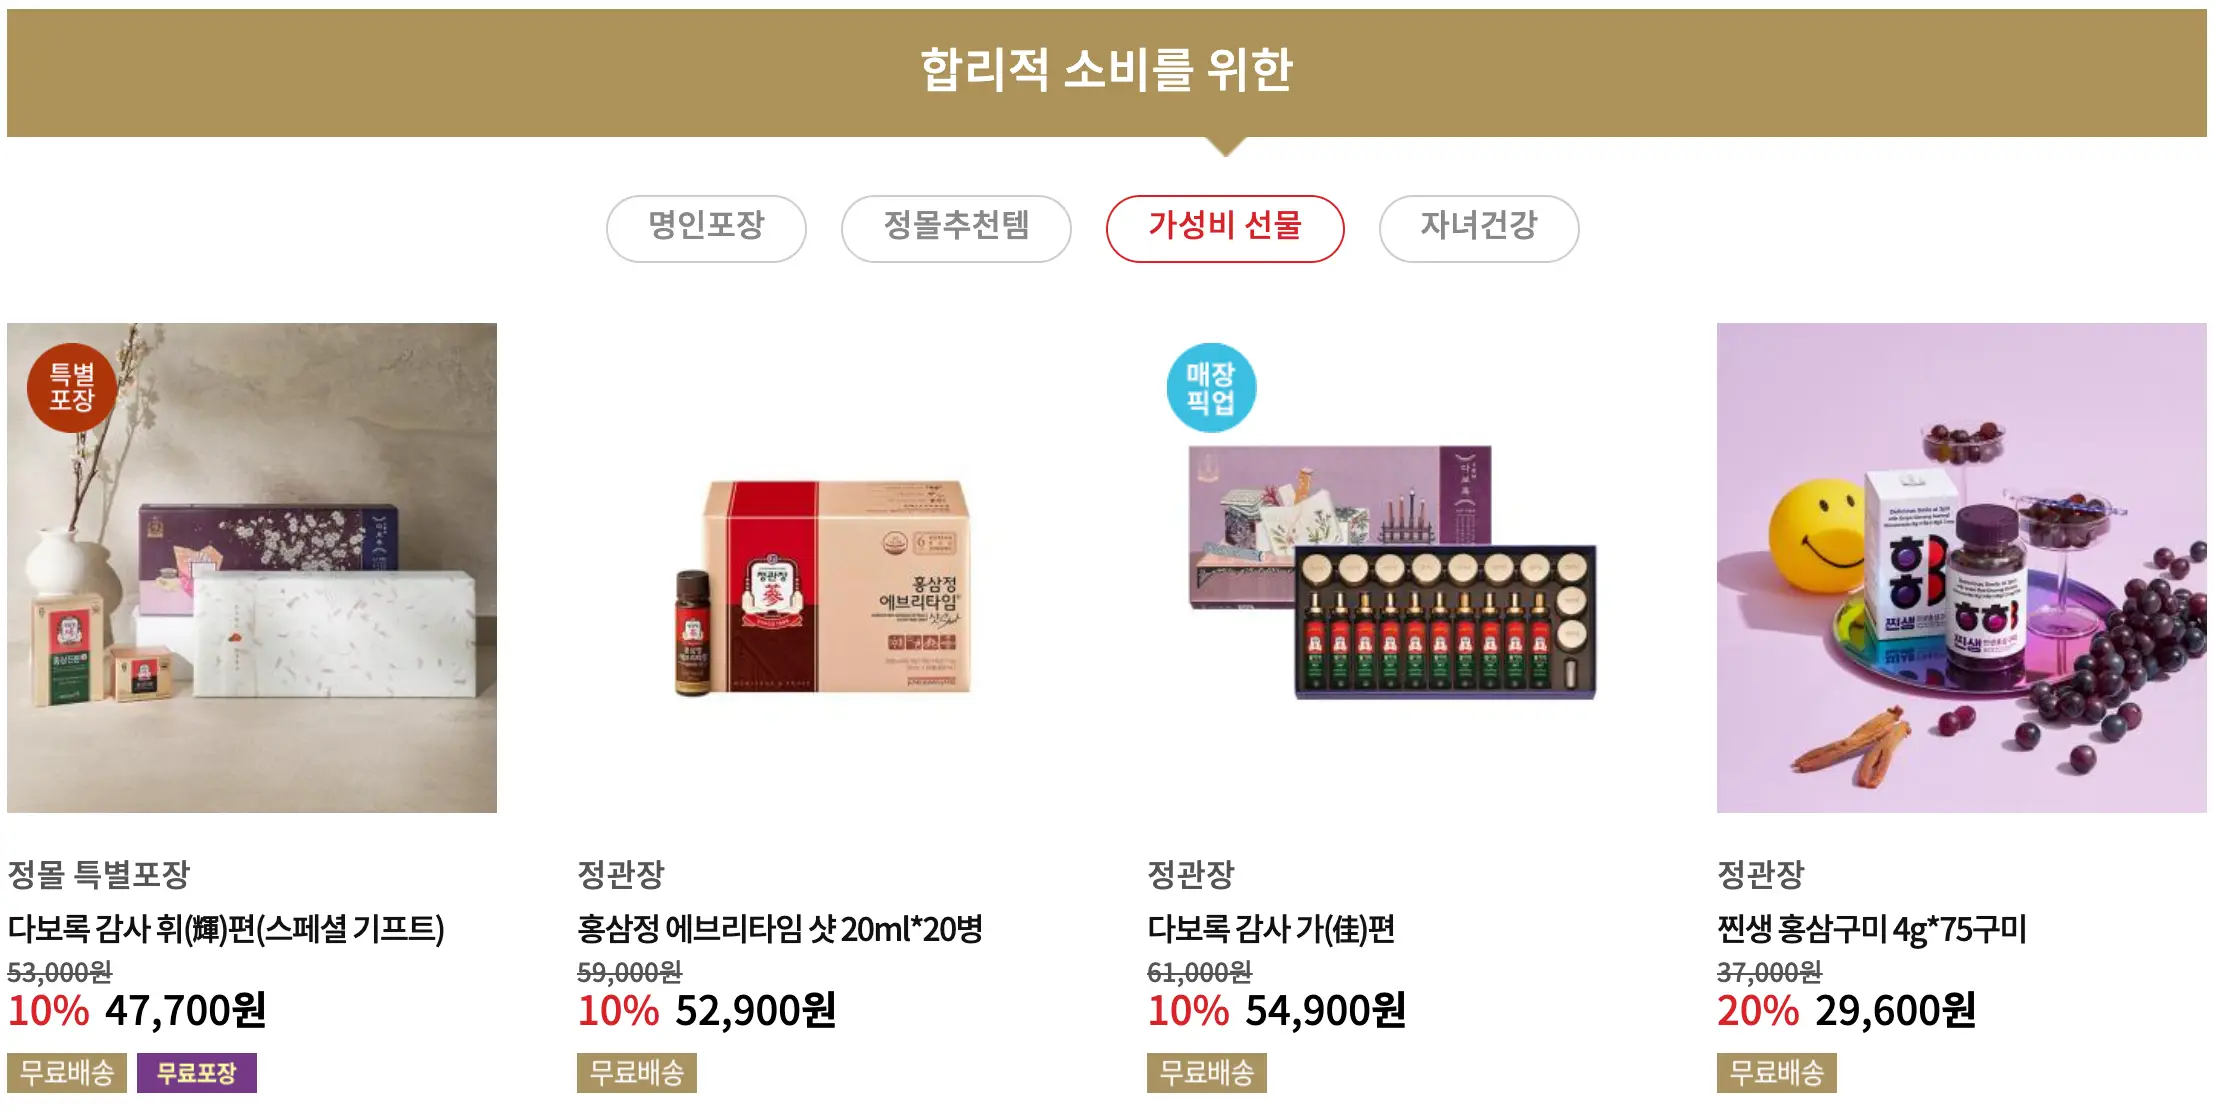Click 무료배송 tag under 찐생 홍삼구미
Viewport: 2216px width, 1112px height.
tap(1777, 1073)
